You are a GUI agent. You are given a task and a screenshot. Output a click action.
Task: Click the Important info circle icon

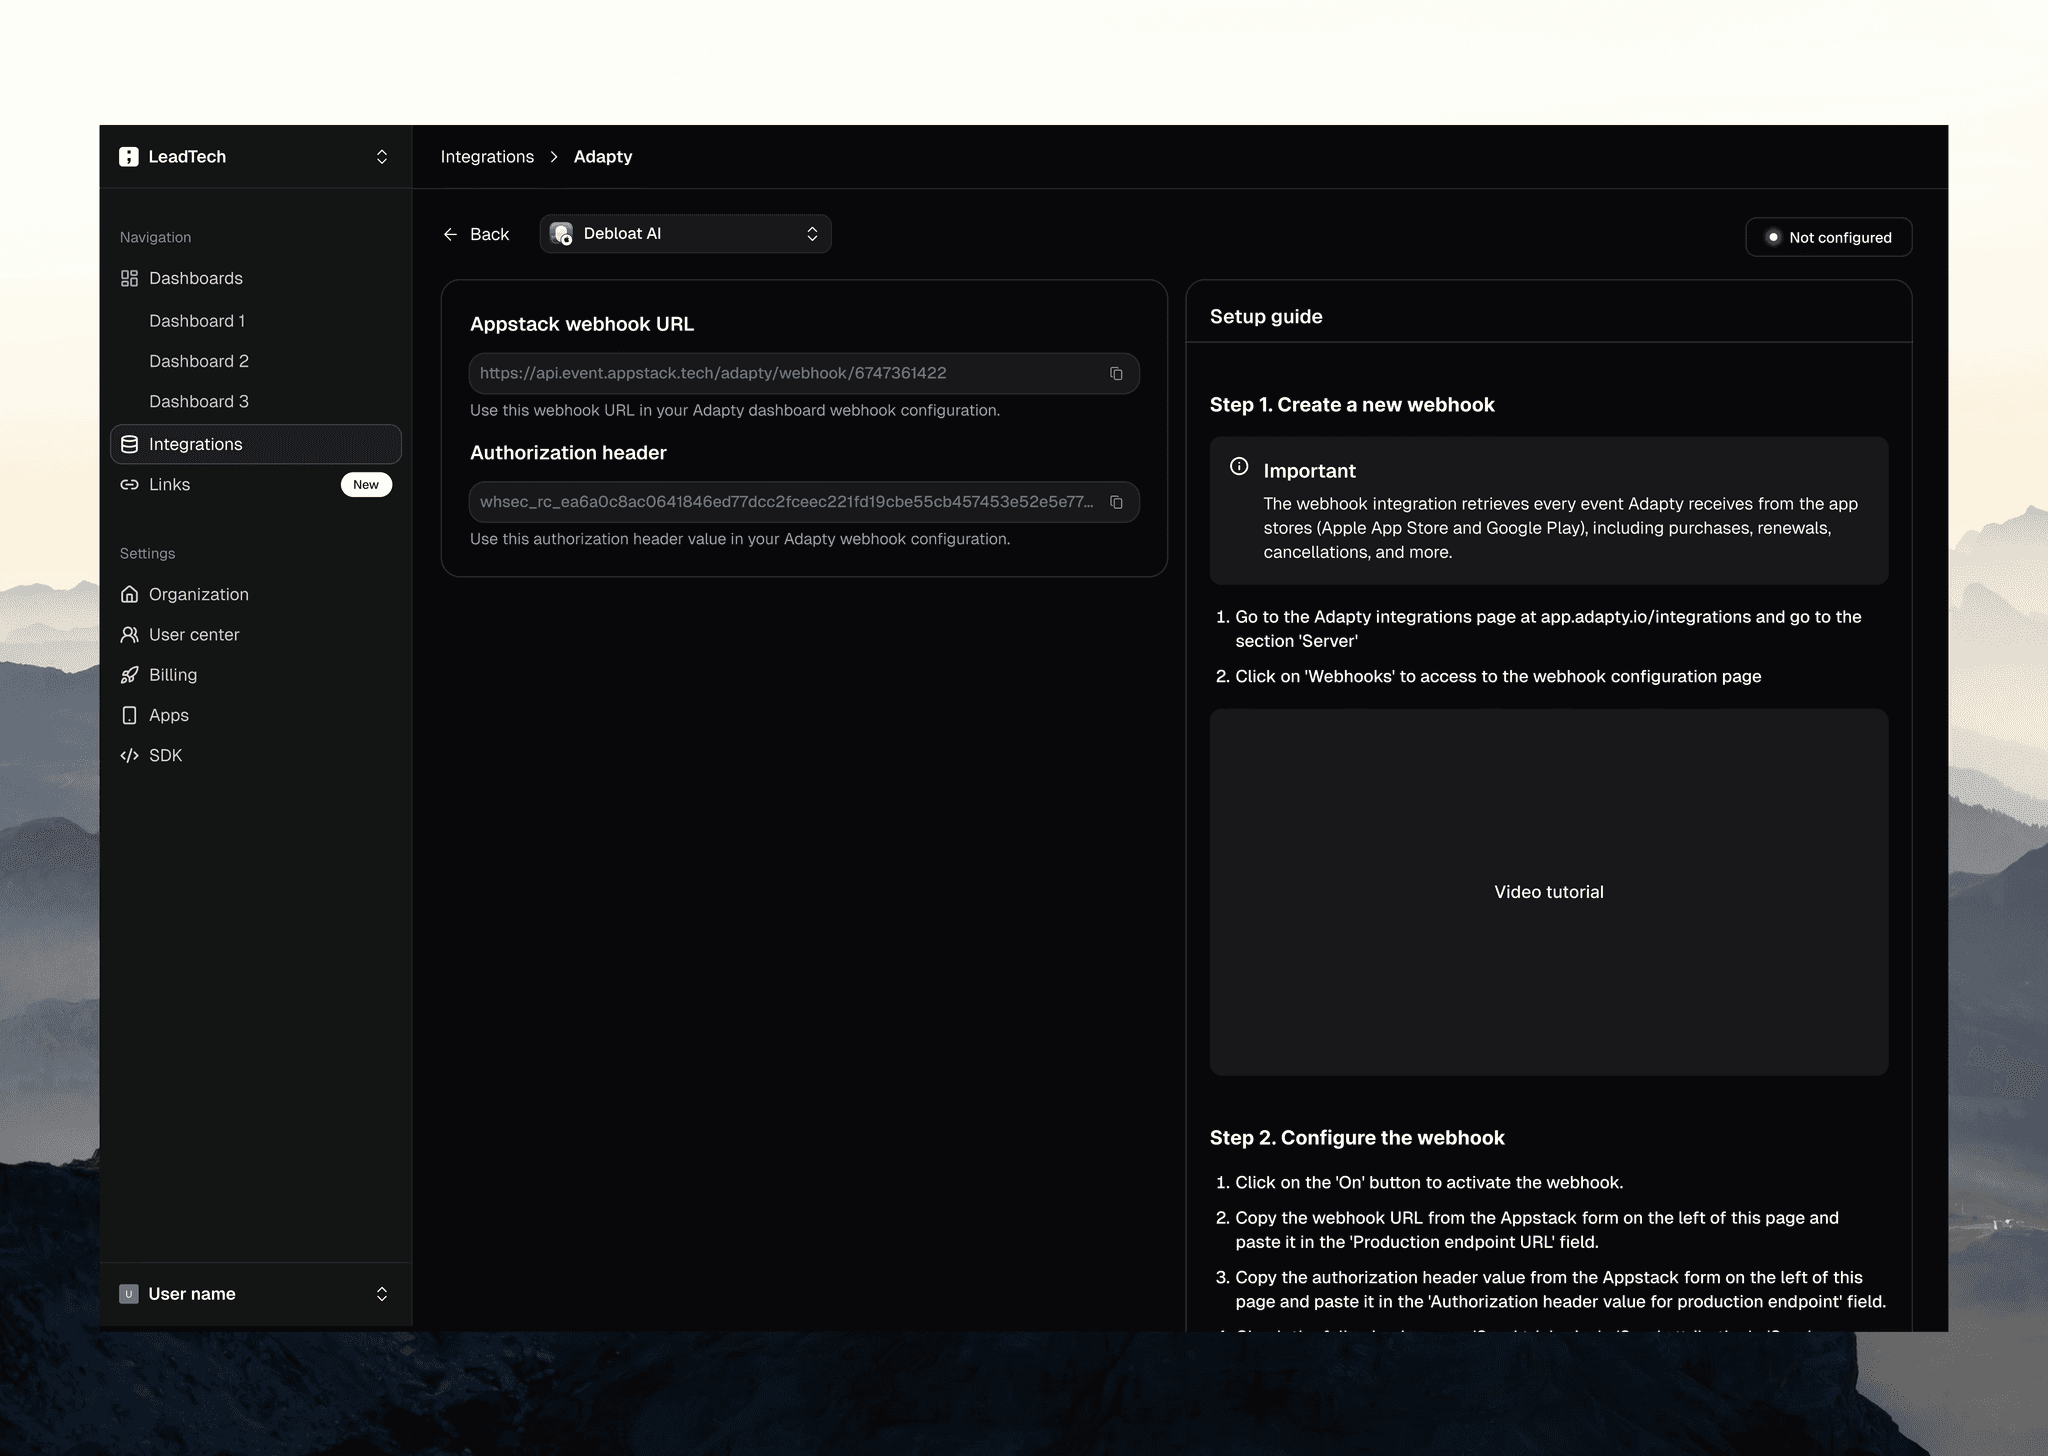(1239, 466)
